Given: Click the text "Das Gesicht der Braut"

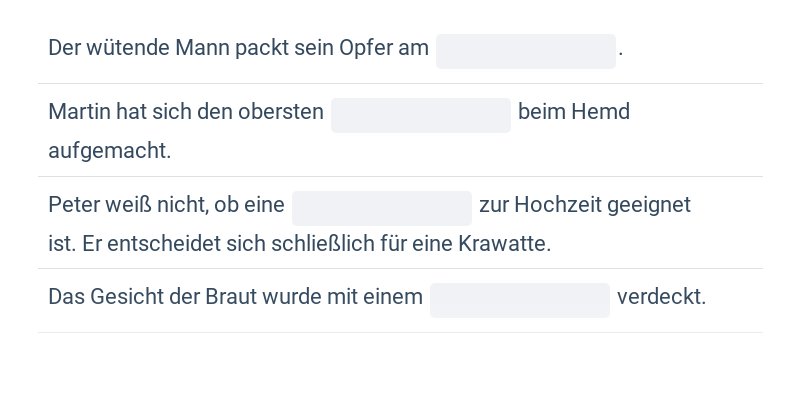Looking at the screenshot, I should coord(152,297).
